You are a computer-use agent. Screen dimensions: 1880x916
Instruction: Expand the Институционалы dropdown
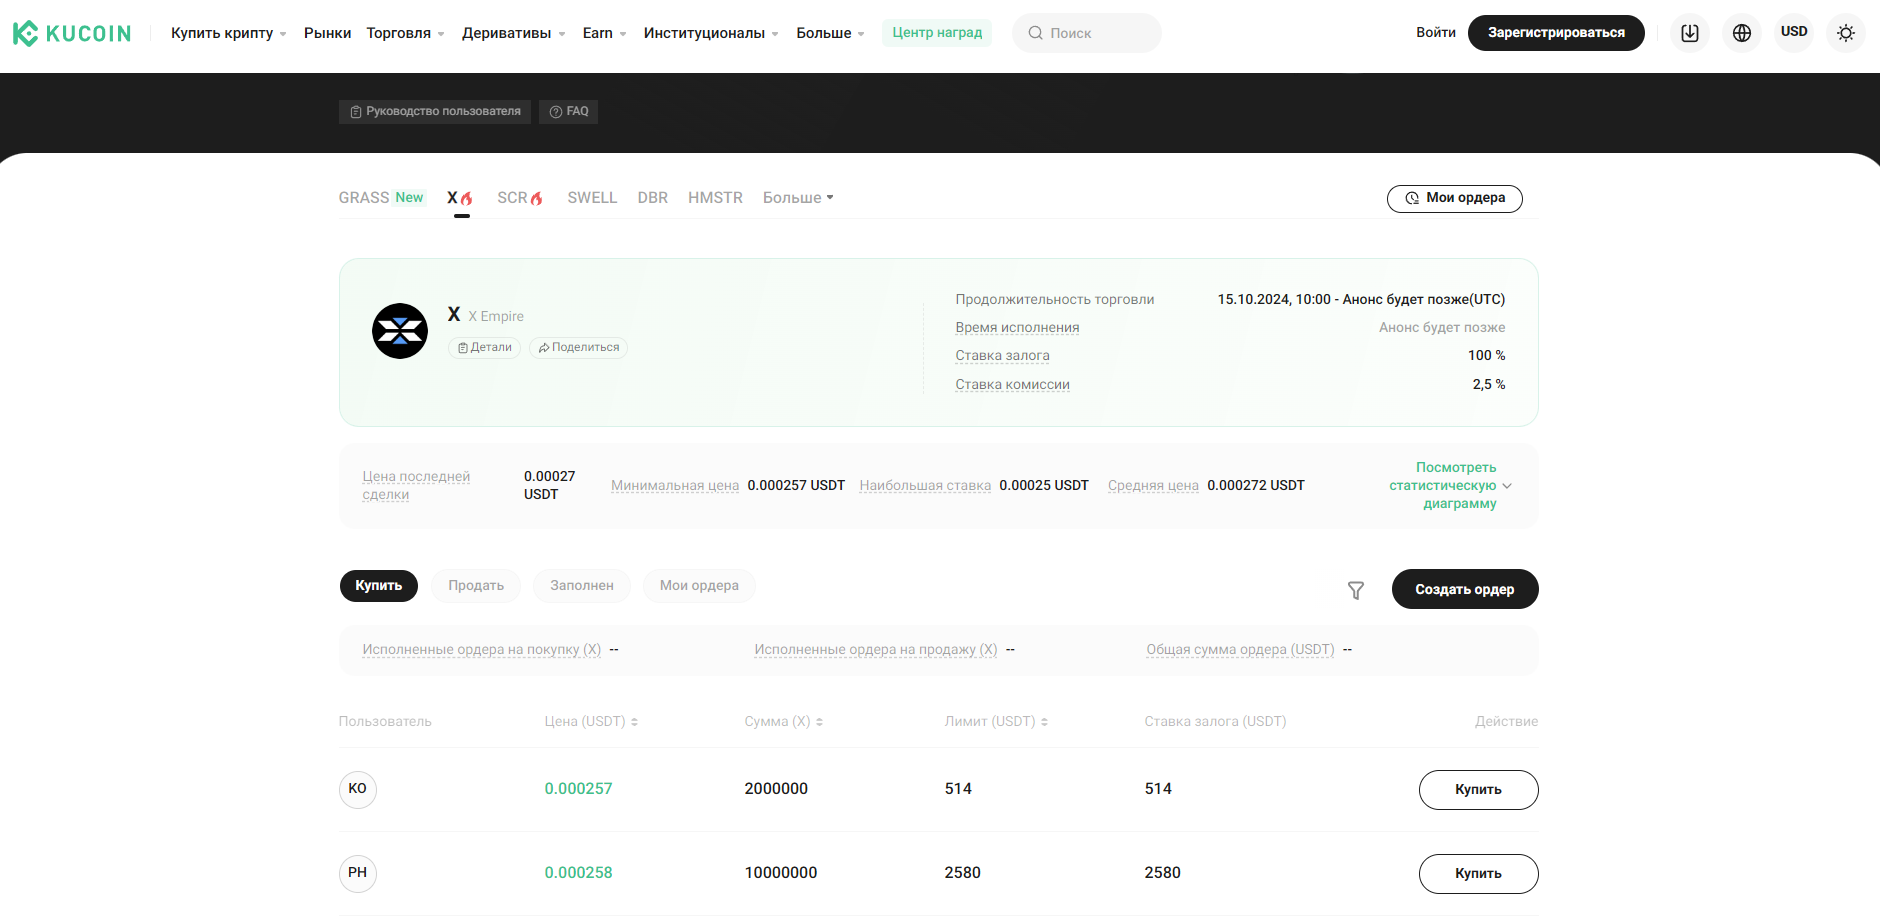(710, 33)
